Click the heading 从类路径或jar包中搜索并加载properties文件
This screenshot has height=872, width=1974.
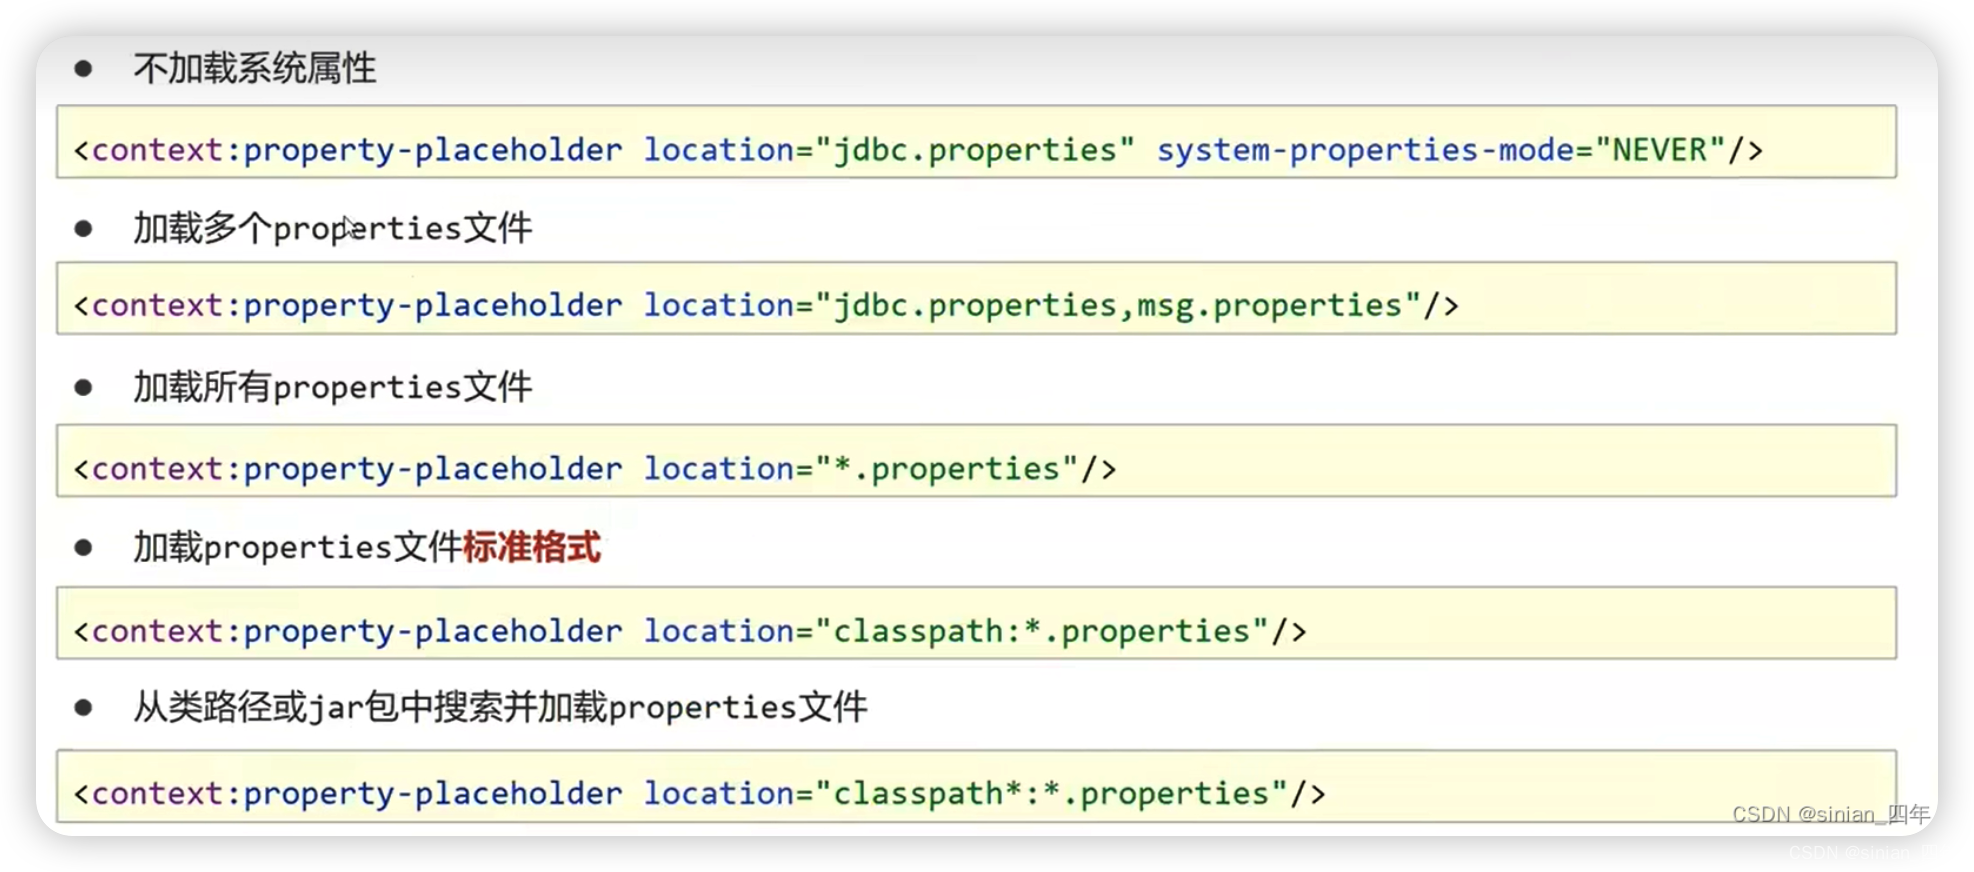point(500,707)
